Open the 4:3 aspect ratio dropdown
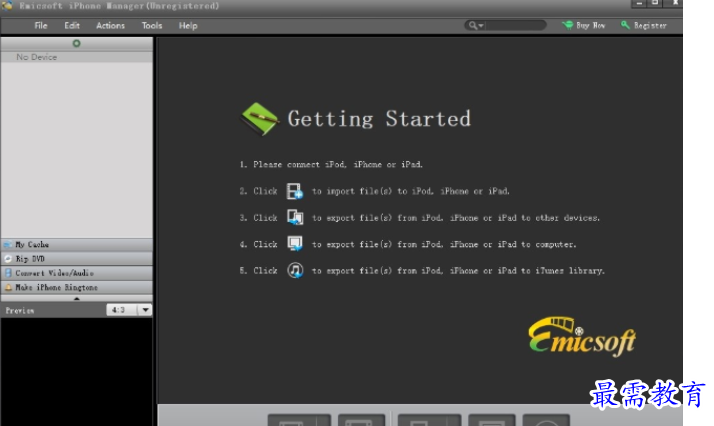 click(x=129, y=310)
